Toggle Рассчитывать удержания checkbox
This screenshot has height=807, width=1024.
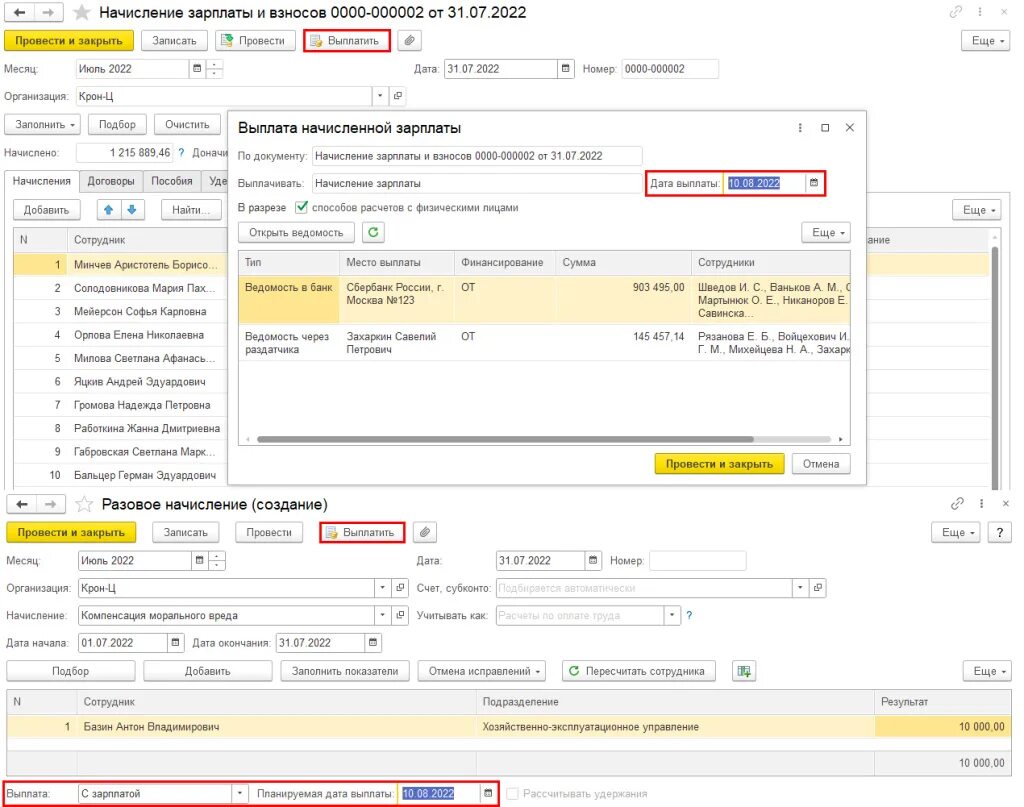pos(513,793)
